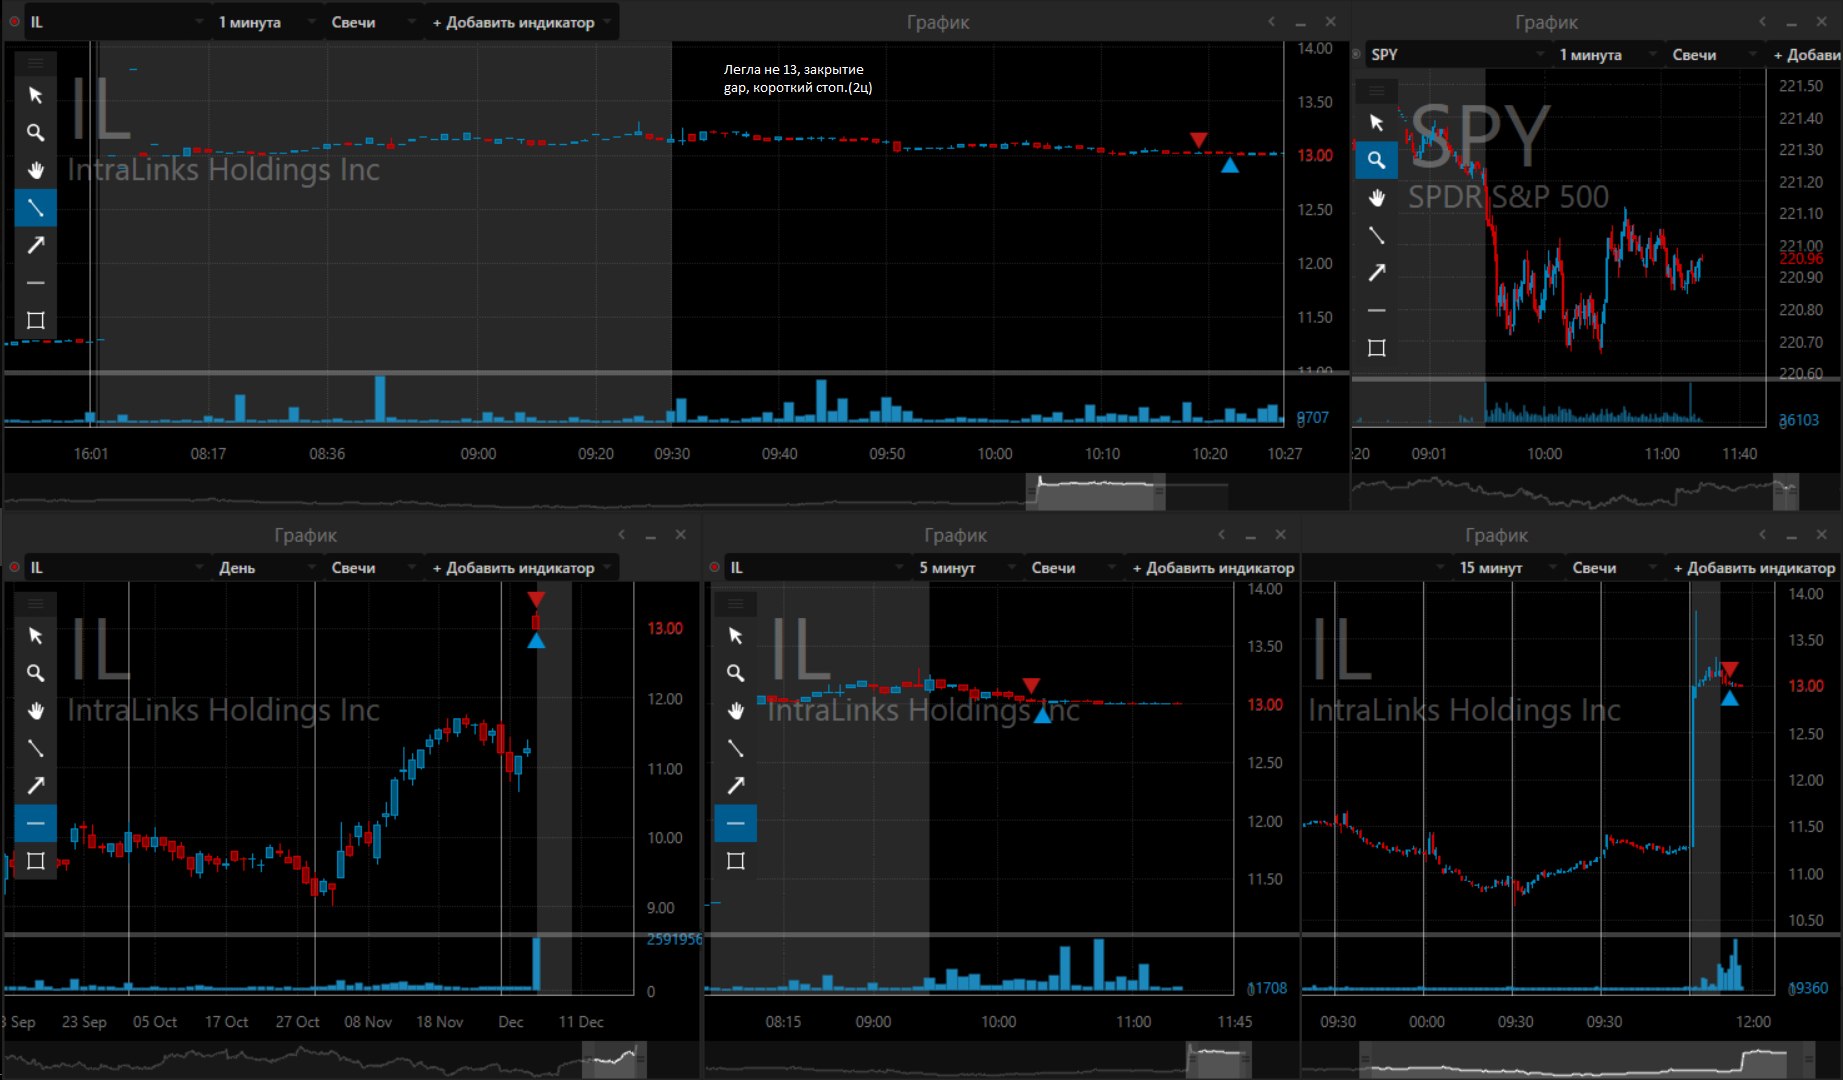The height and width of the screenshot is (1080, 1843).
Task: Collapse the top IL chart tool menu handle
Action: point(36,63)
